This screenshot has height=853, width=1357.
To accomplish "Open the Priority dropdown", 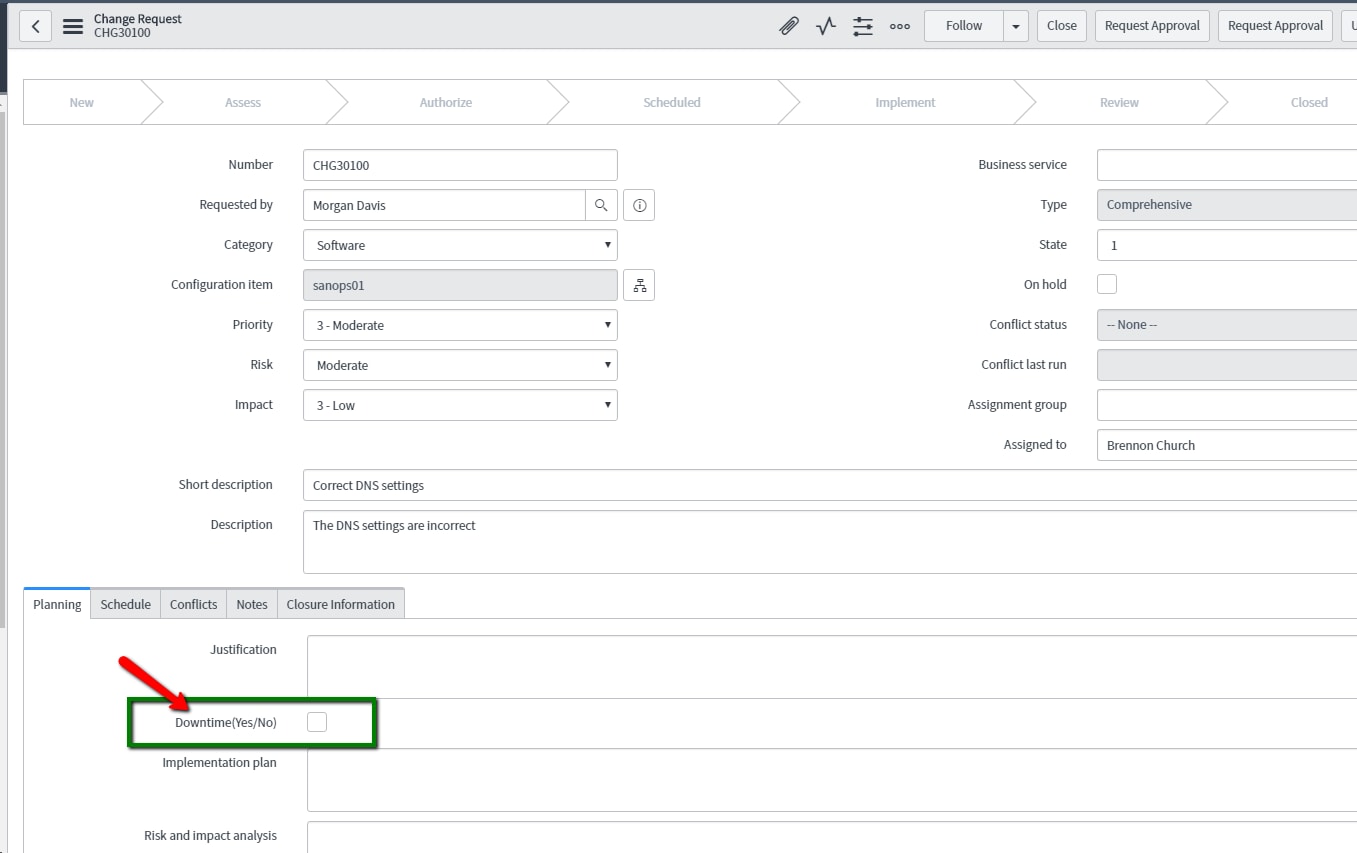I will pos(460,325).
